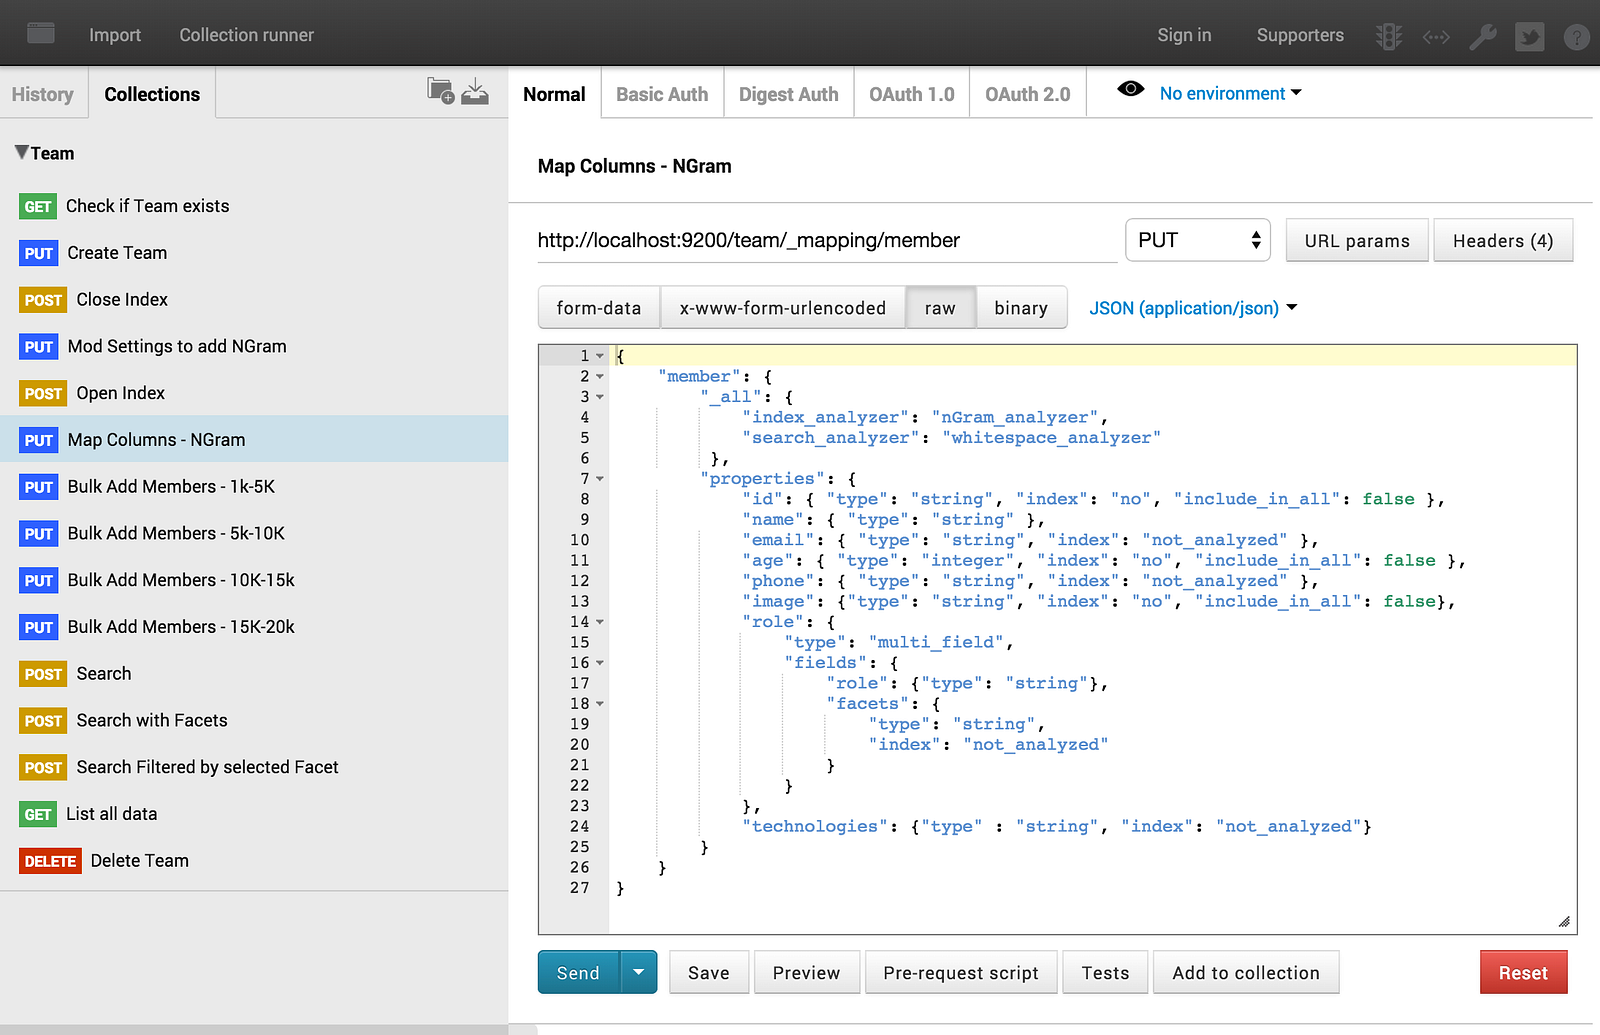
Task: Click the POST badge for Close Index
Action: [x=43, y=300]
